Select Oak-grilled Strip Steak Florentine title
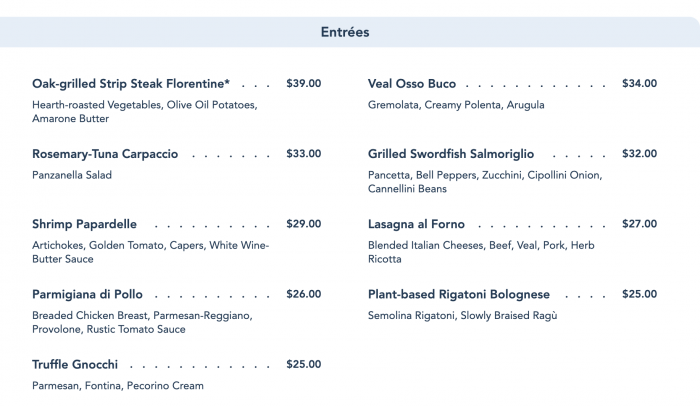The image size is (700, 406). pyautogui.click(x=131, y=84)
